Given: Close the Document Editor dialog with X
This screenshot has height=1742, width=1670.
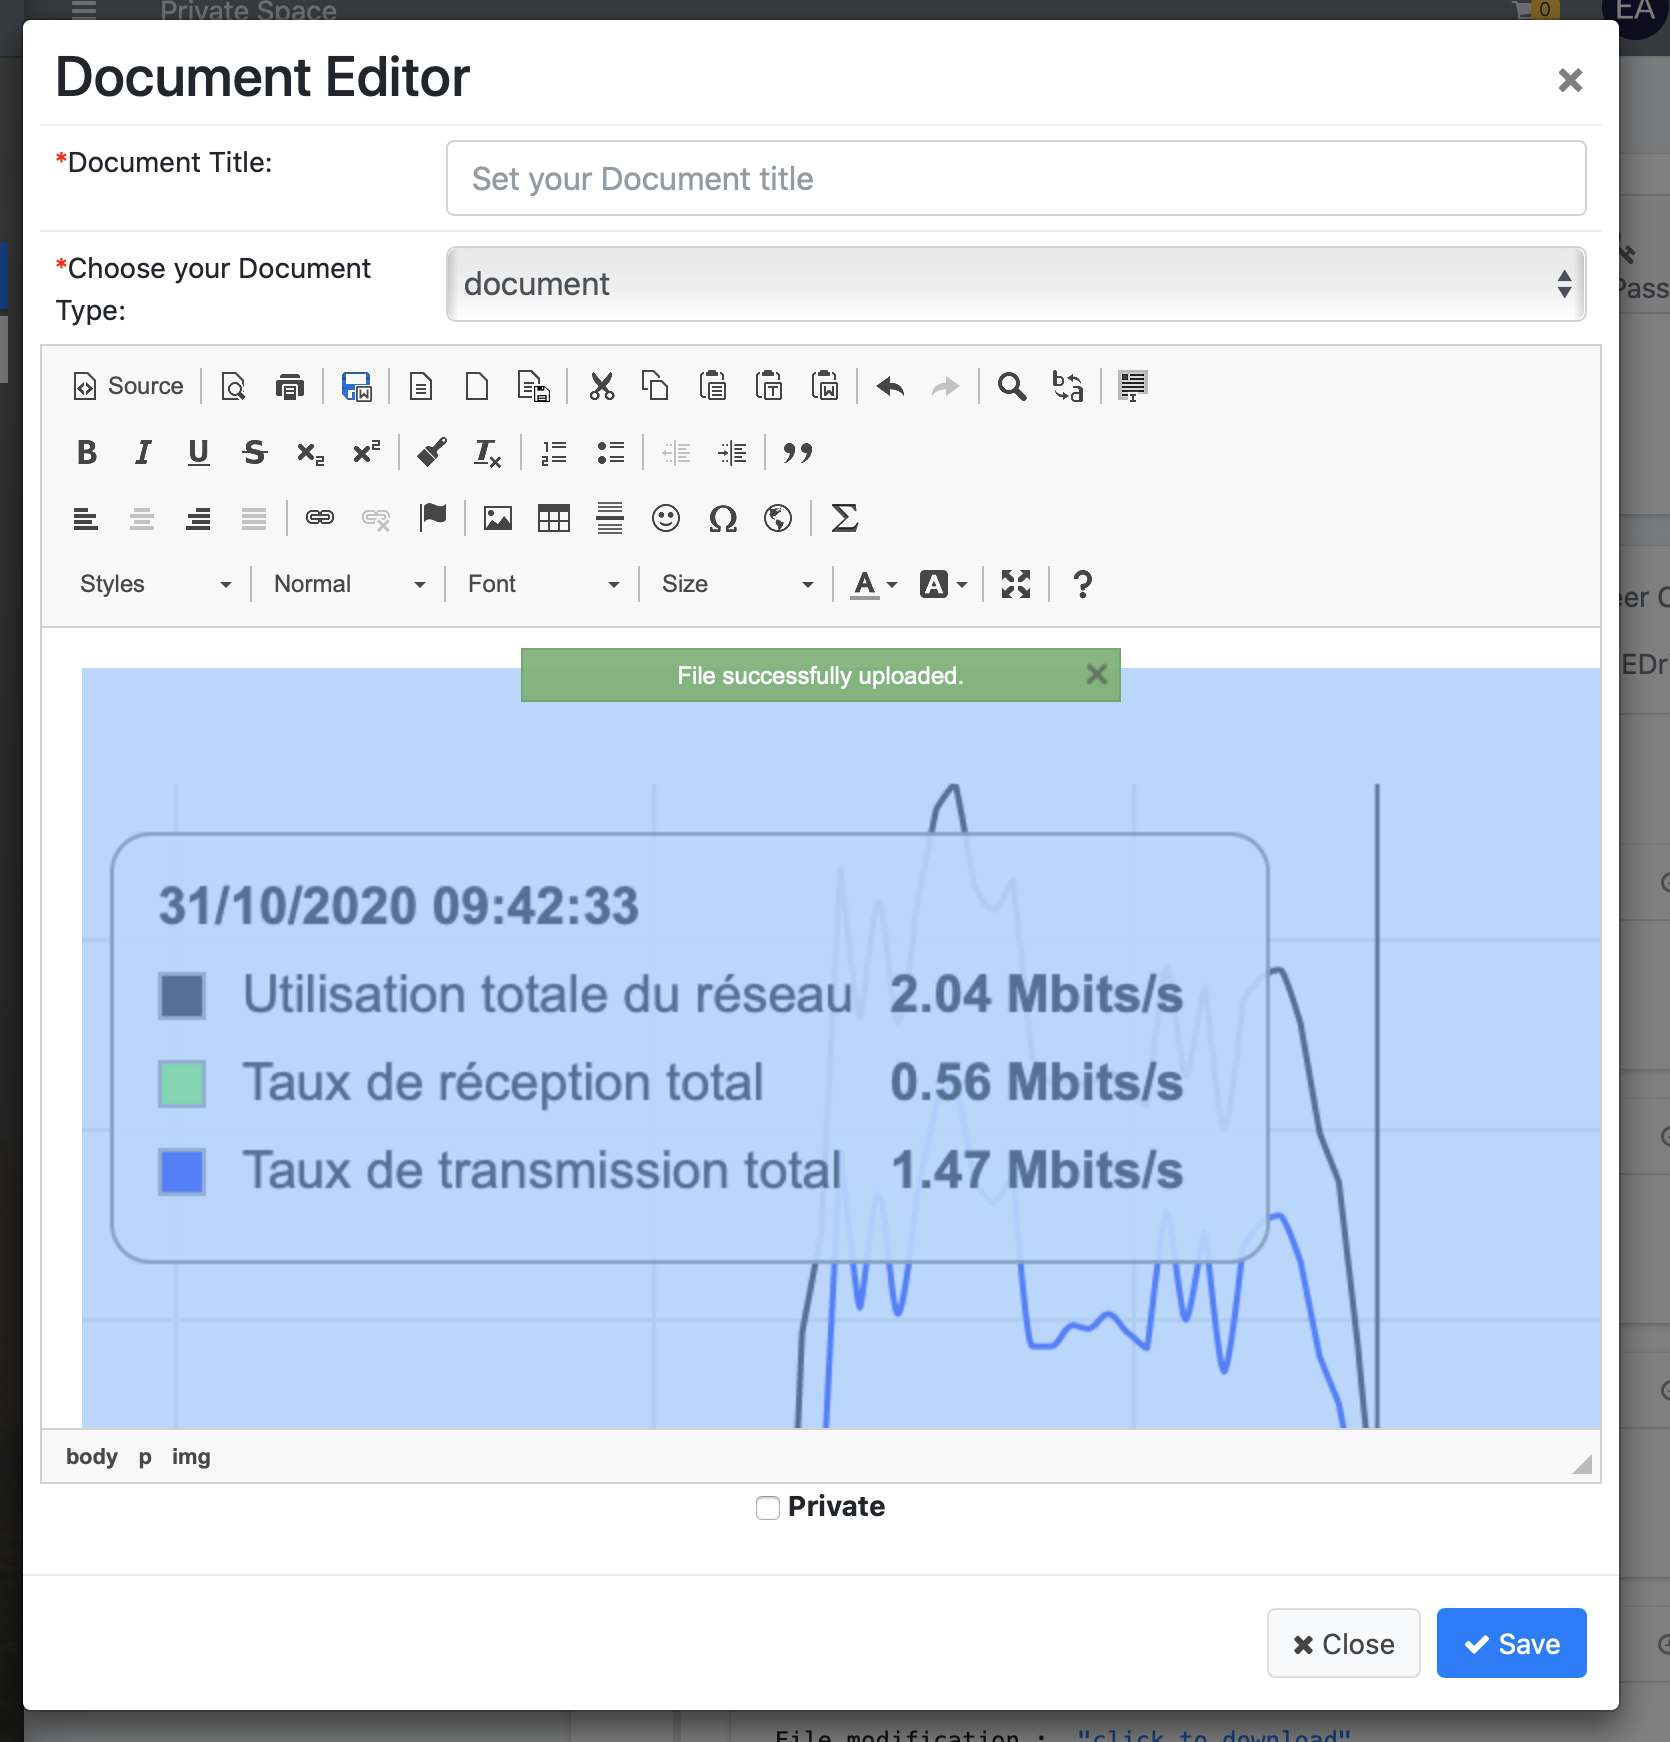Looking at the screenshot, I should point(1570,80).
